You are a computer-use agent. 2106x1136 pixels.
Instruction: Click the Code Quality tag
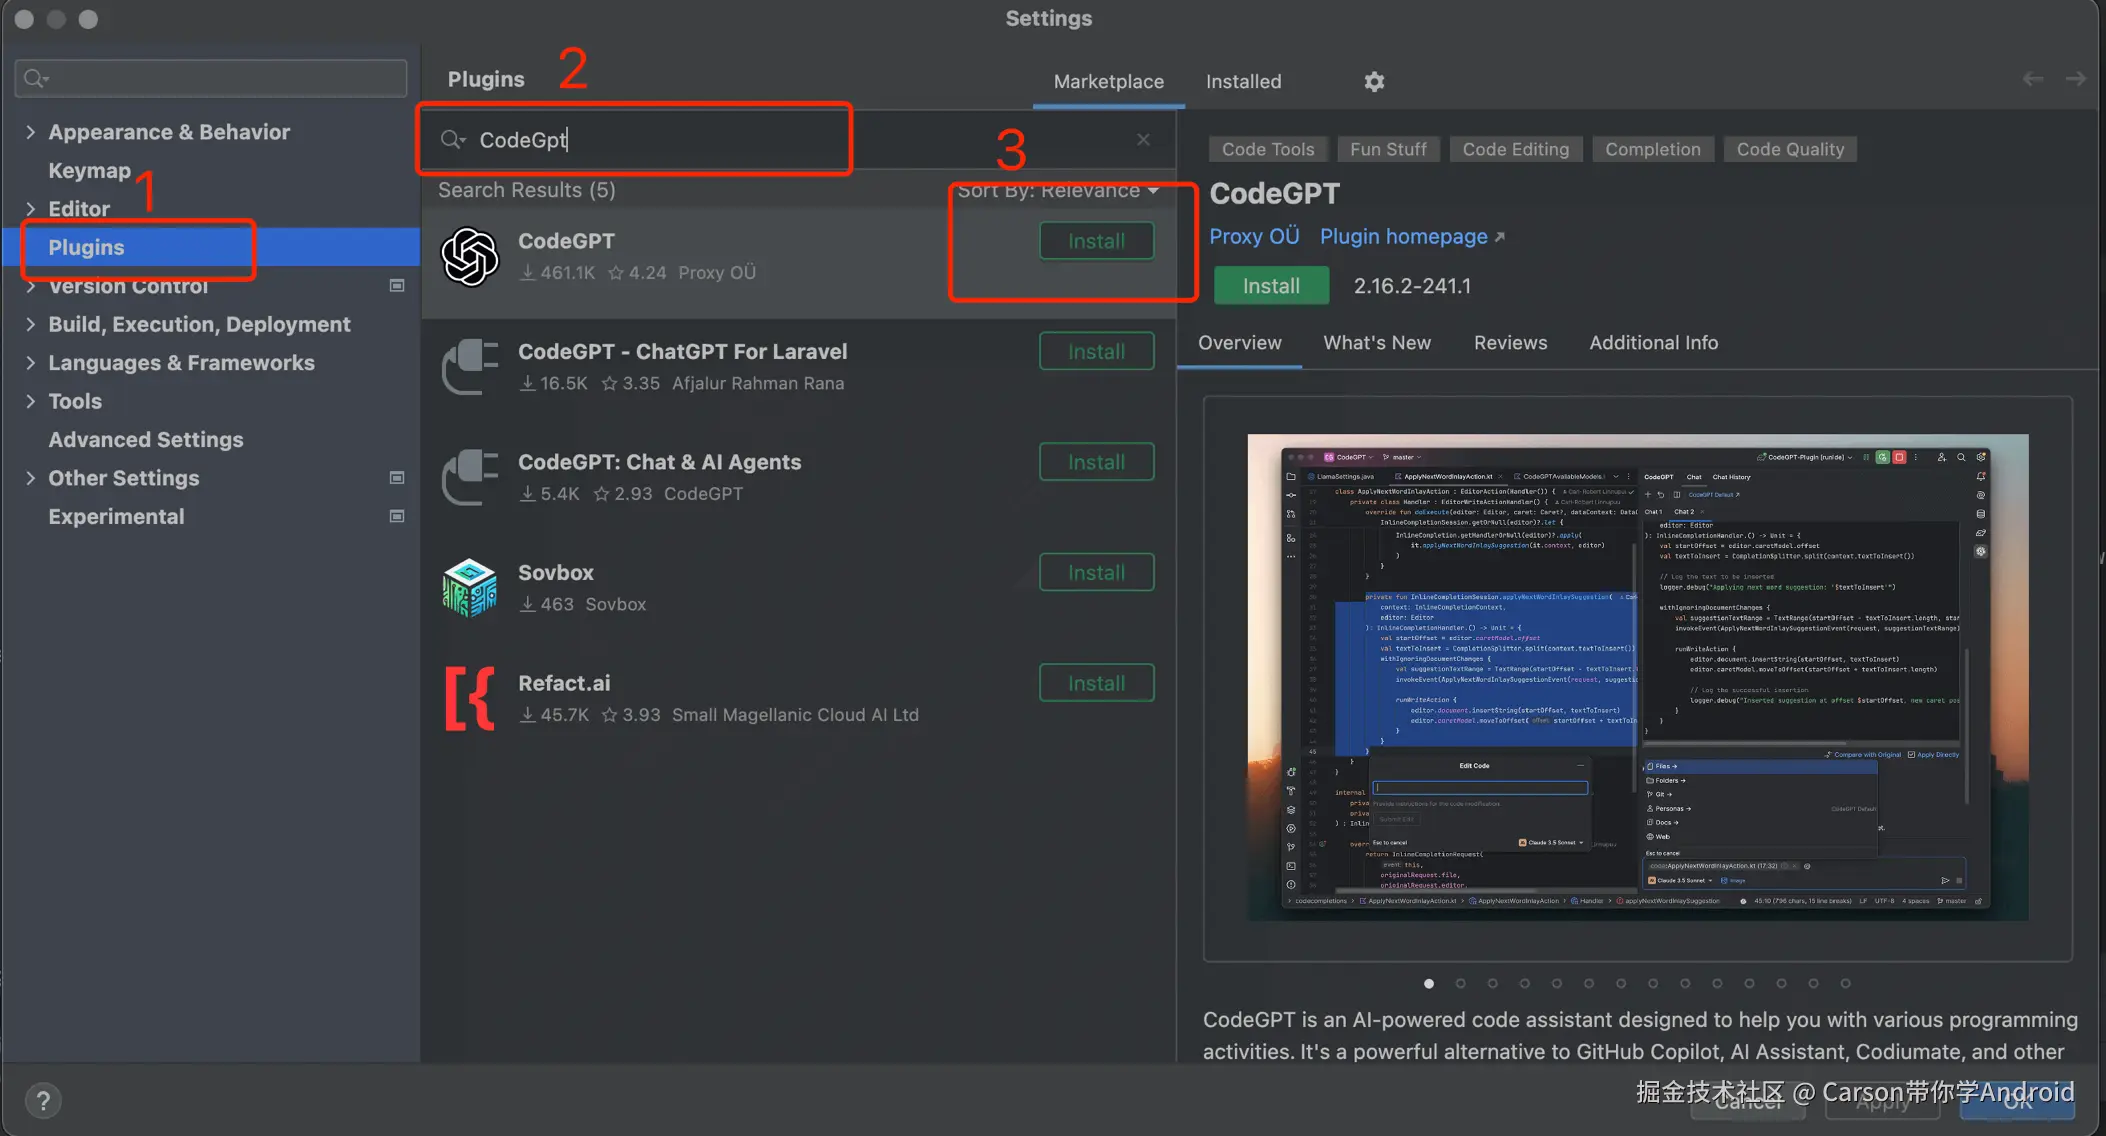[1790, 149]
